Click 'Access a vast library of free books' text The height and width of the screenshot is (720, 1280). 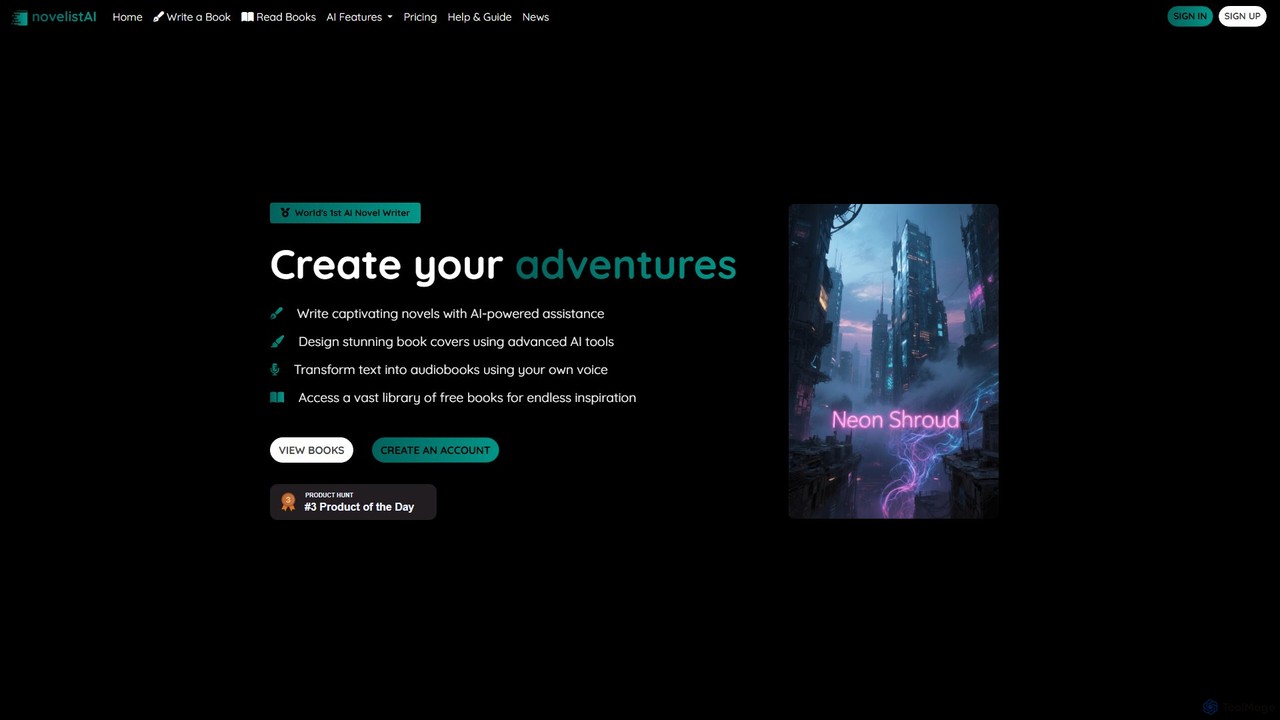[467, 397]
